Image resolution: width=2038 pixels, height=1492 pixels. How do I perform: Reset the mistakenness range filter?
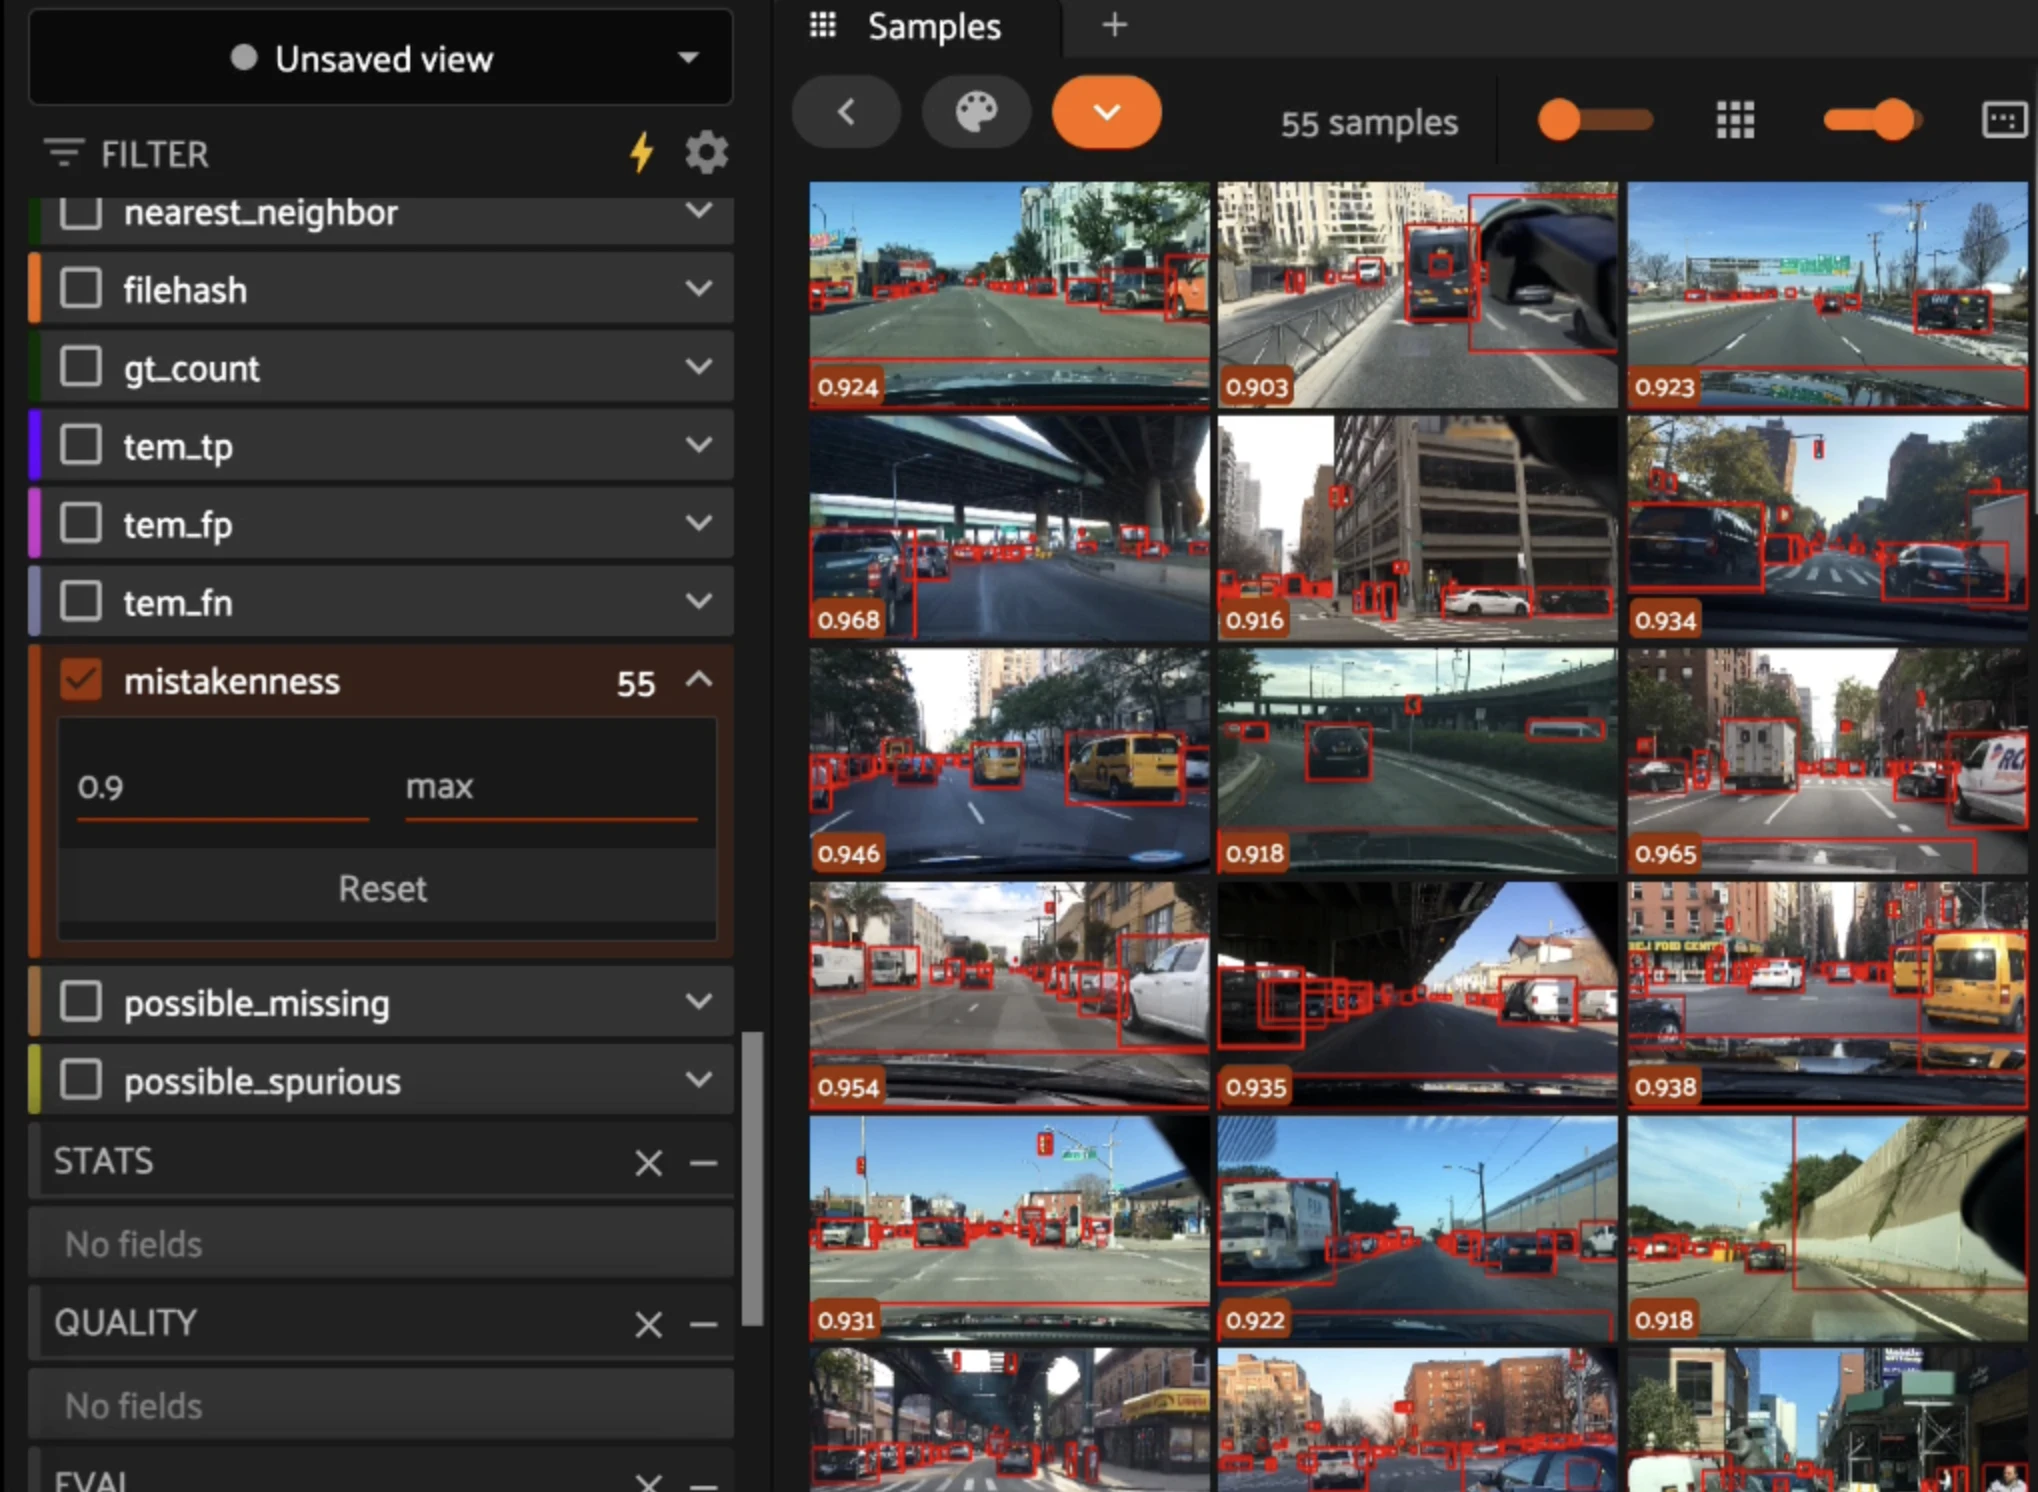[x=383, y=888]
